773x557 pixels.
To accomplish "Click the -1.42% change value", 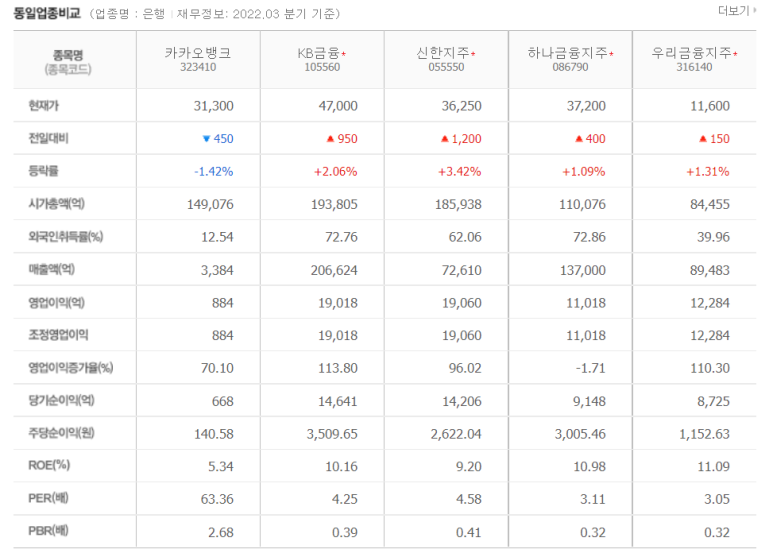I will (213, 172).
